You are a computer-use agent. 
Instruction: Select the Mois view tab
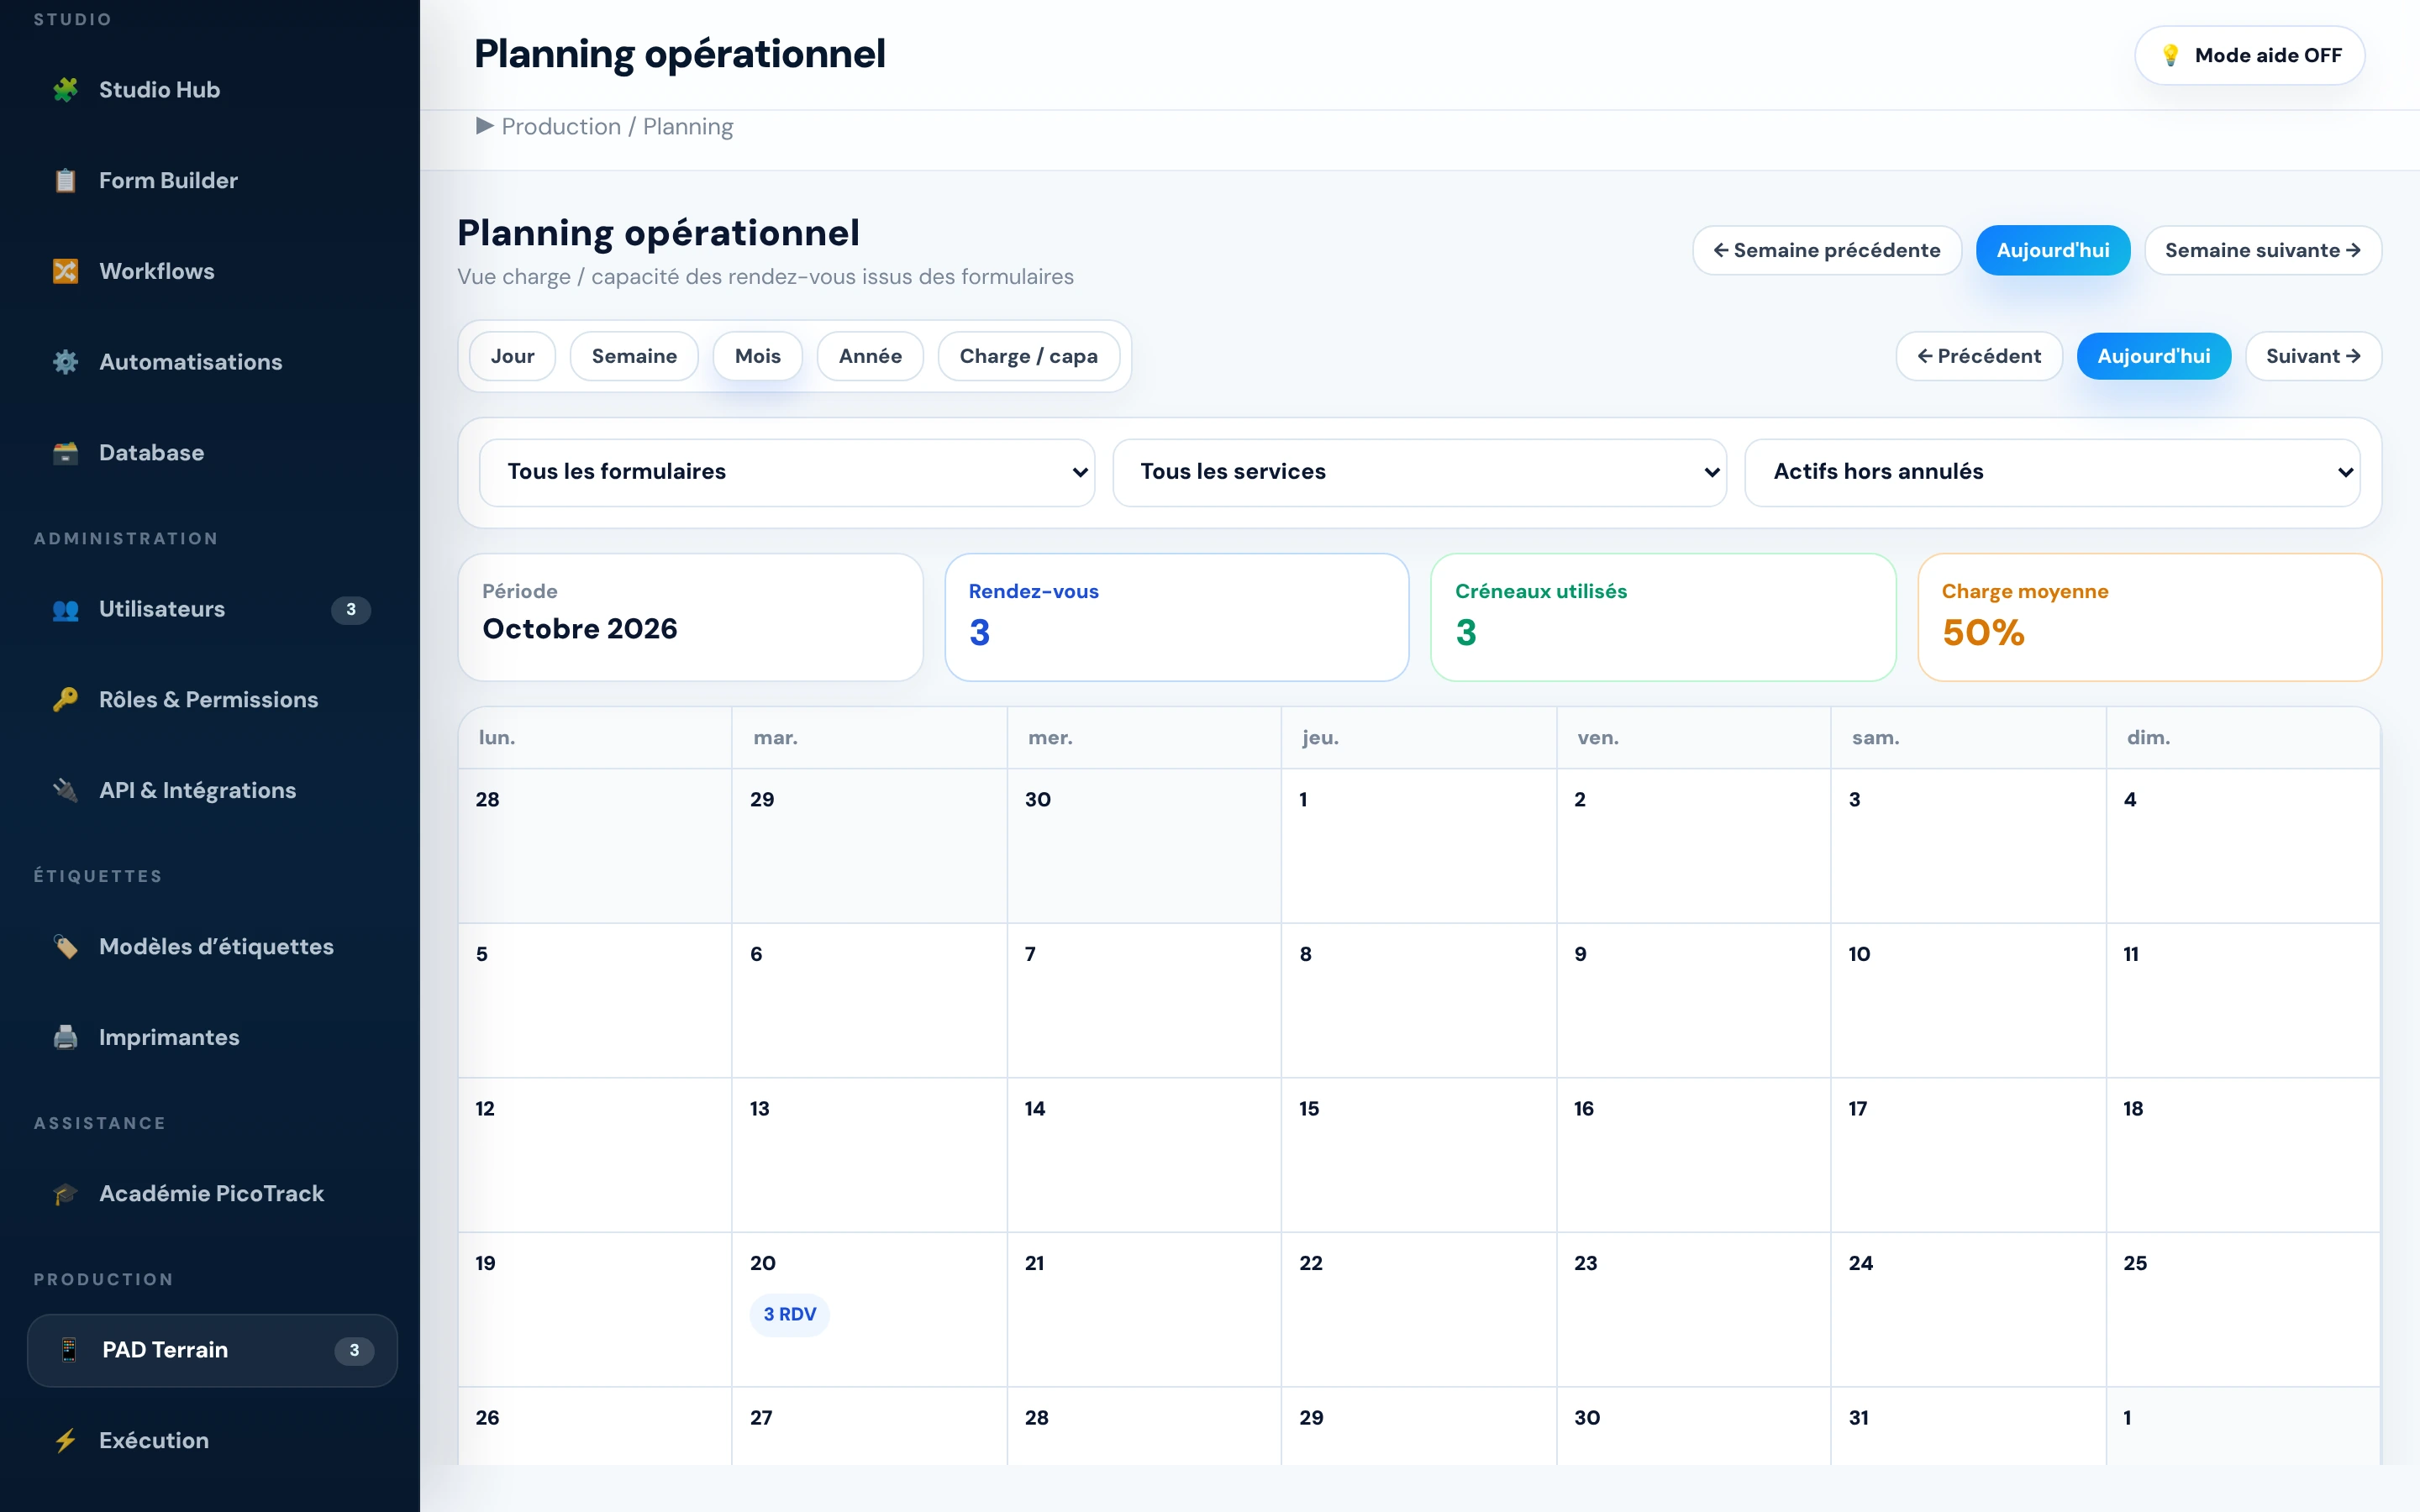[757, 356]
